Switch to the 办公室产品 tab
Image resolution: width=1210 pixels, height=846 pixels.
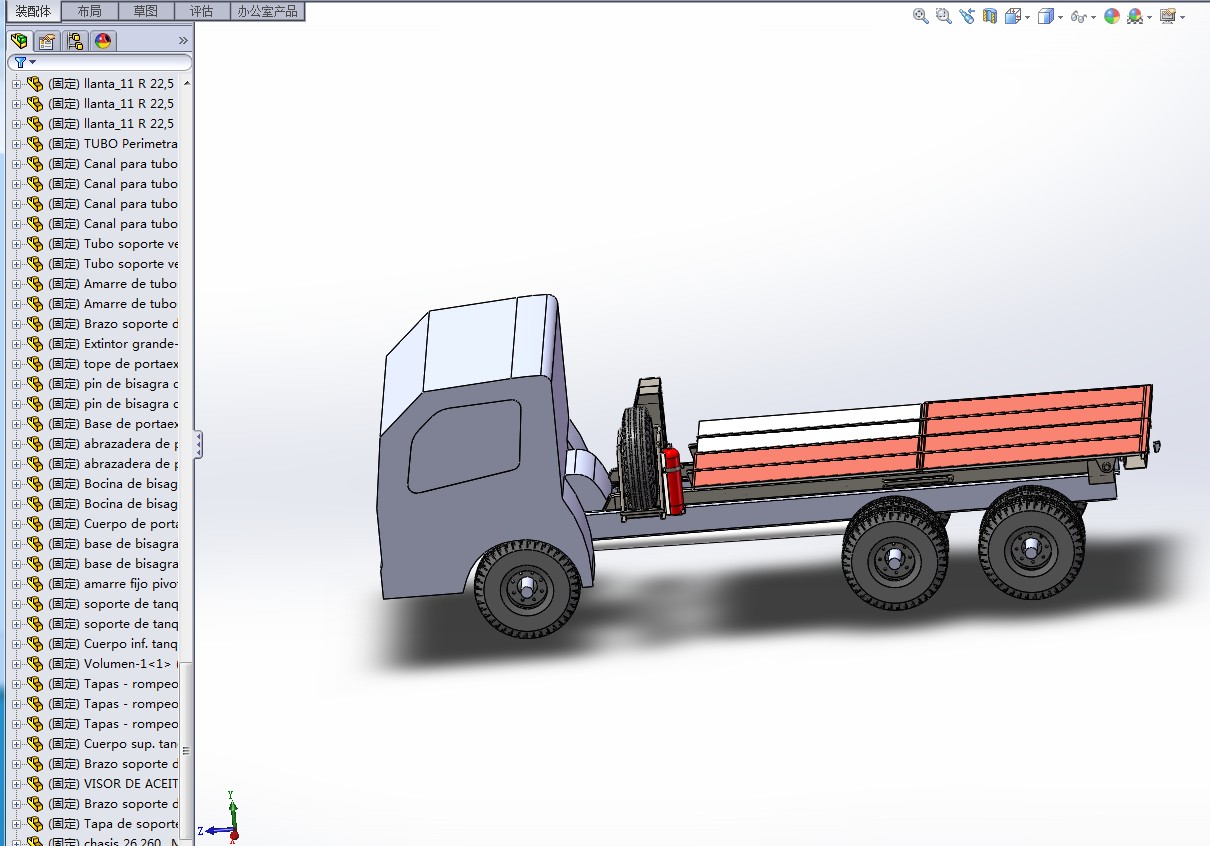point(267,11)
